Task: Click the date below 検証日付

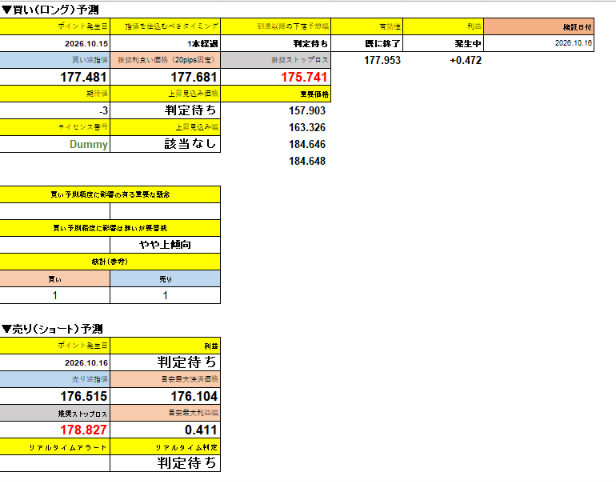Action: coord(539,43)
